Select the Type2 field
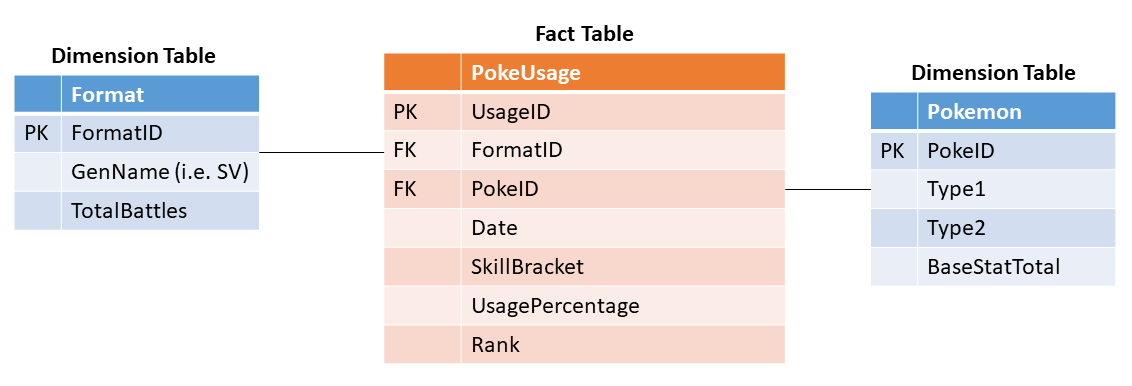Viewport: 1132px width, 386px height. click(993, 228)
